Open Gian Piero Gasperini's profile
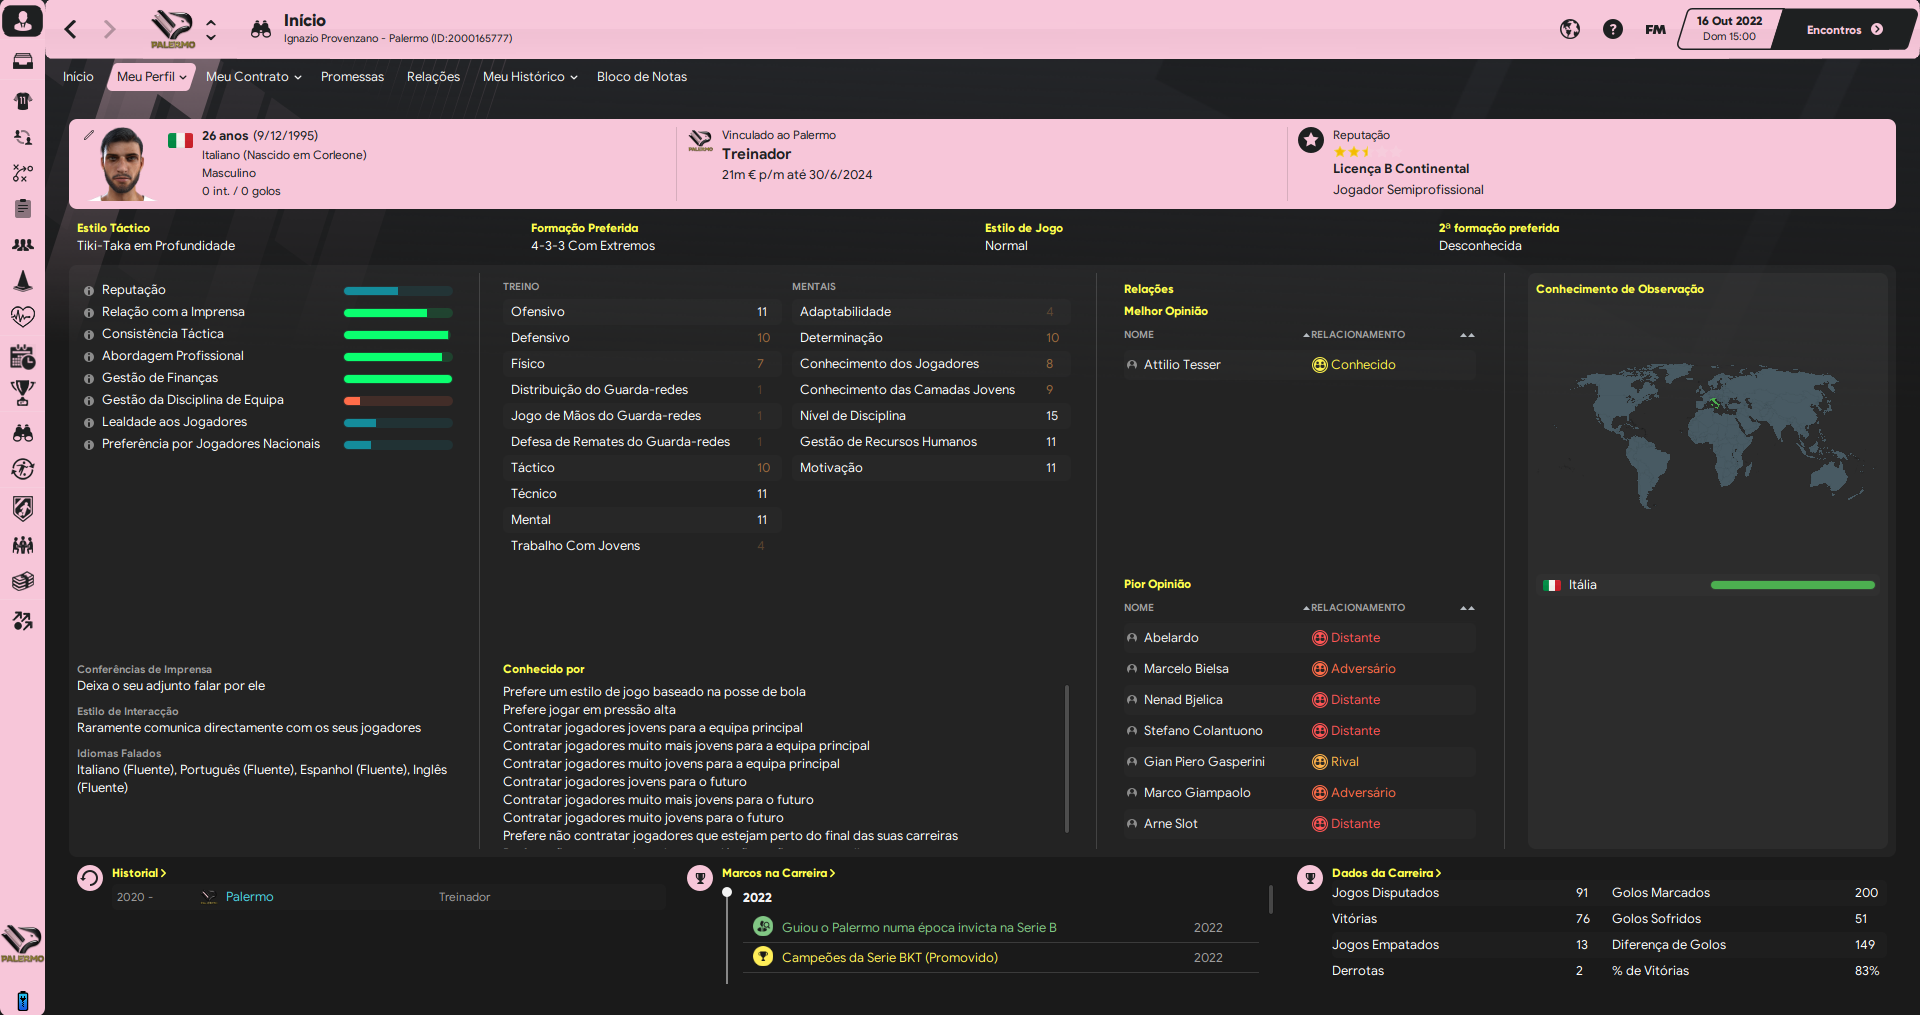The width and height of the screenshot is (1920, 1015). (1204, 762)
